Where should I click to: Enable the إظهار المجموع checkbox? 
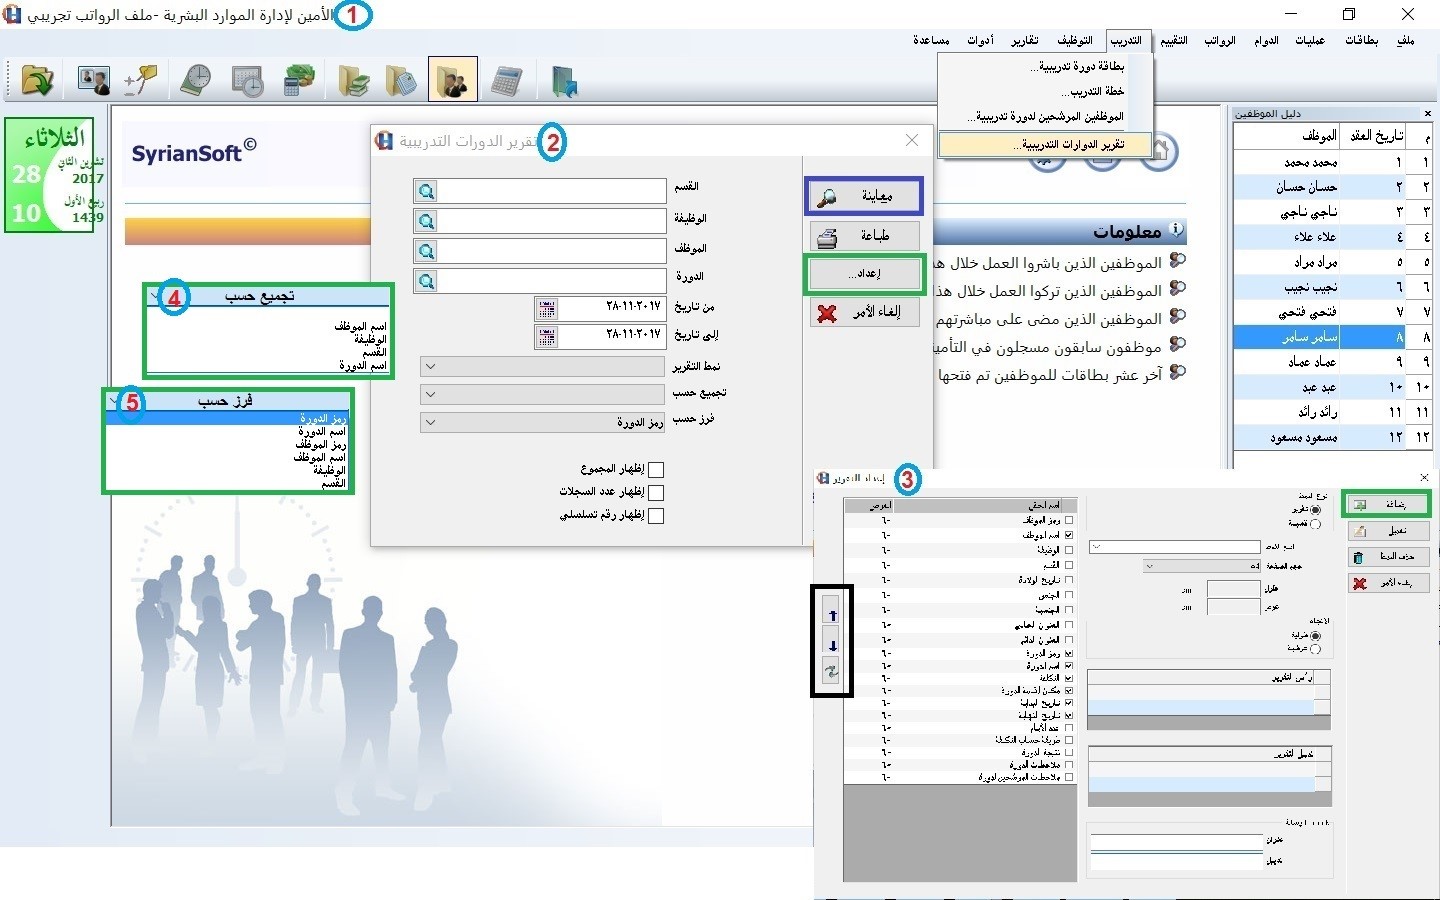pos(656,470)
